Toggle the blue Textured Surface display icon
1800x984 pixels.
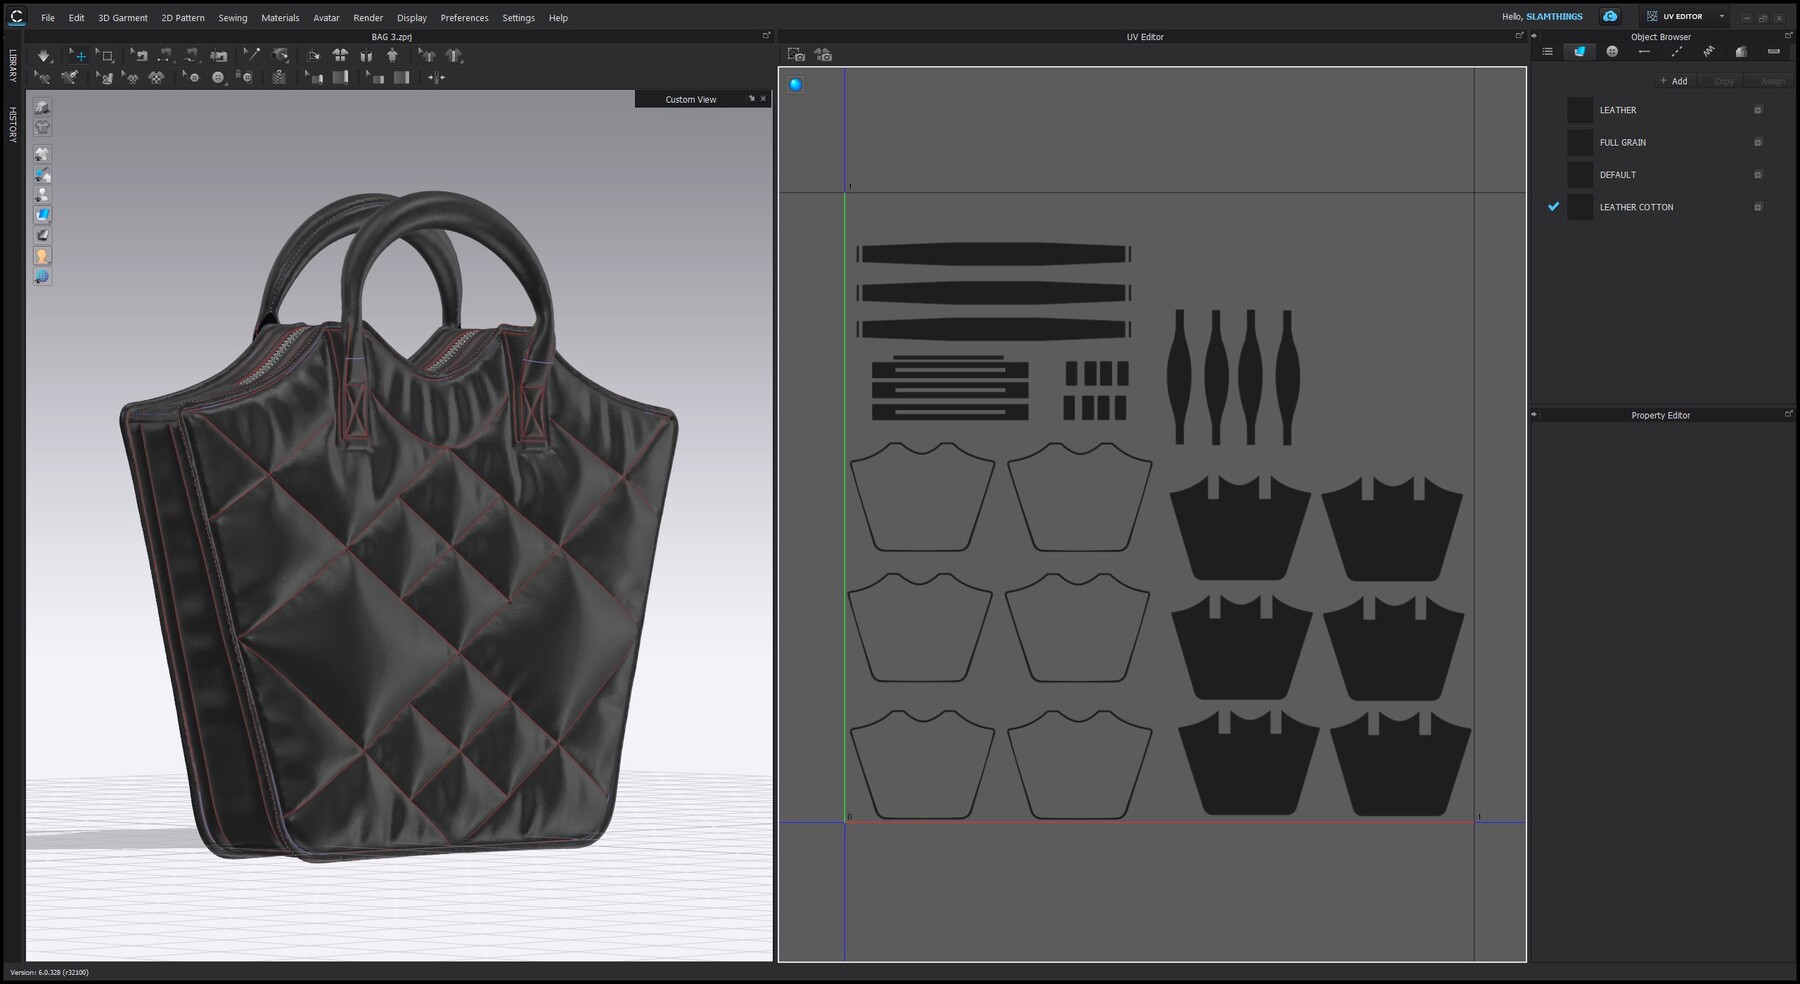[x=42, y=214]
